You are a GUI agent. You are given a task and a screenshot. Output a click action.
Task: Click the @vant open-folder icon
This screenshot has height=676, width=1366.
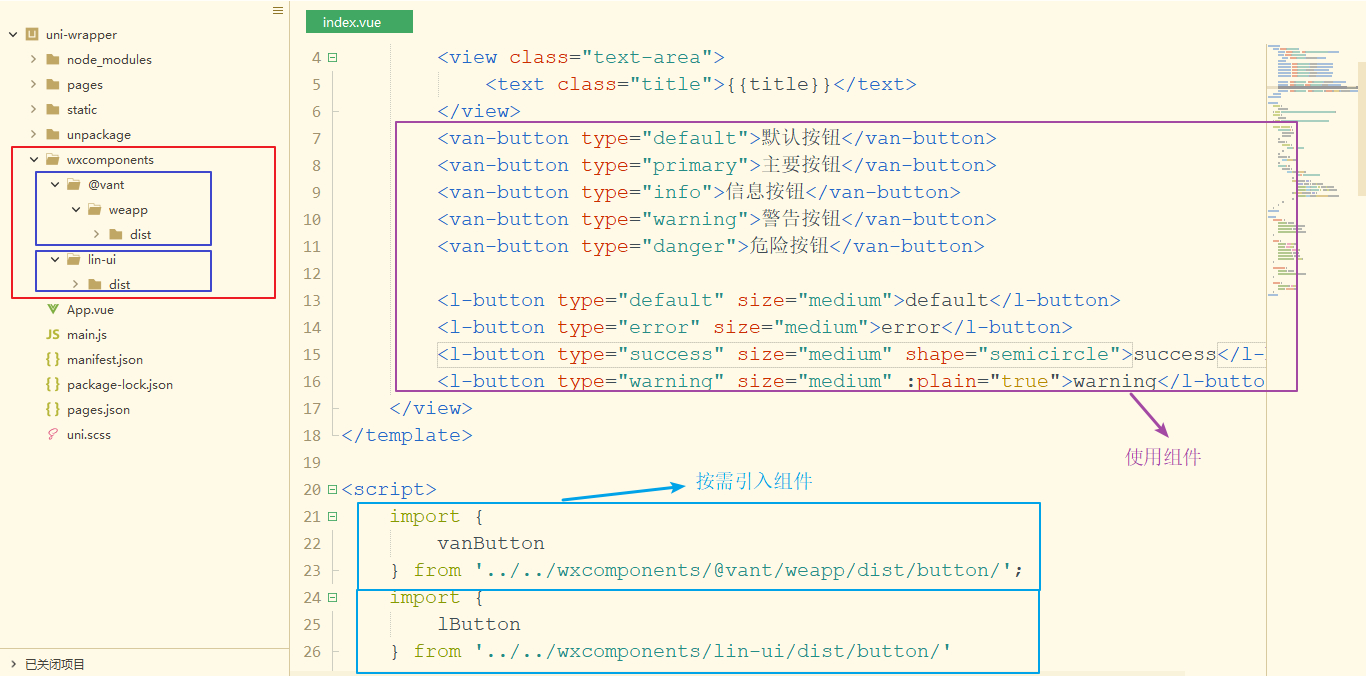[x=74, y=184]
